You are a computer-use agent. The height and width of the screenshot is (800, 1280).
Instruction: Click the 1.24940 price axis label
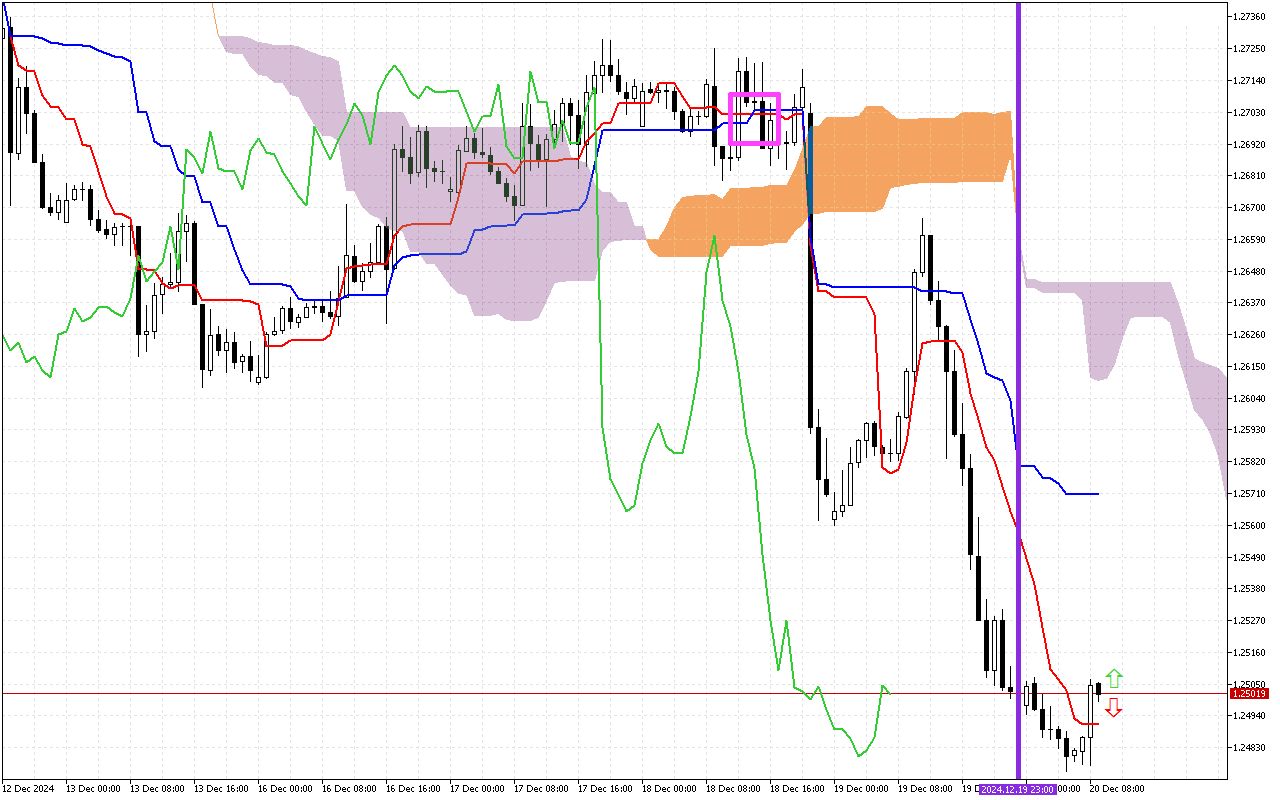(1250, 716)
